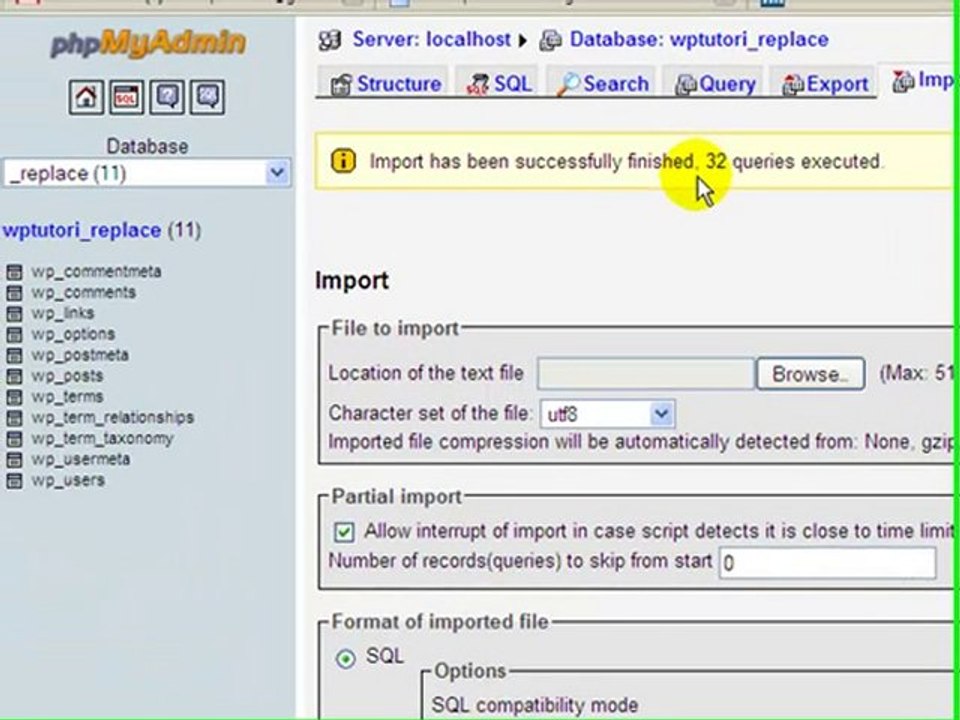Image resolution: width=960 pixels, height=720 pixels.
Task: Click the wp_users table icon
Action: click(14, 480)
